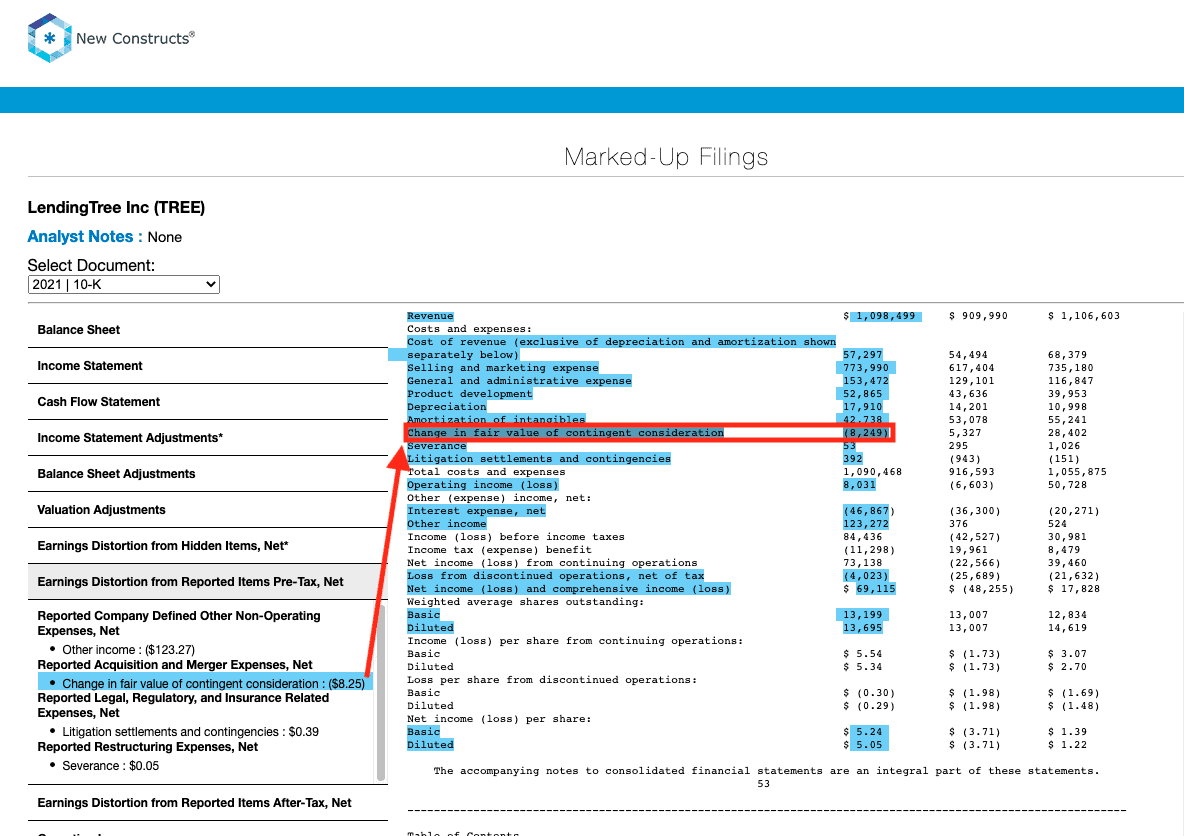Click Net income (loss) and comprehensive income (loss)

click(568, 588)
